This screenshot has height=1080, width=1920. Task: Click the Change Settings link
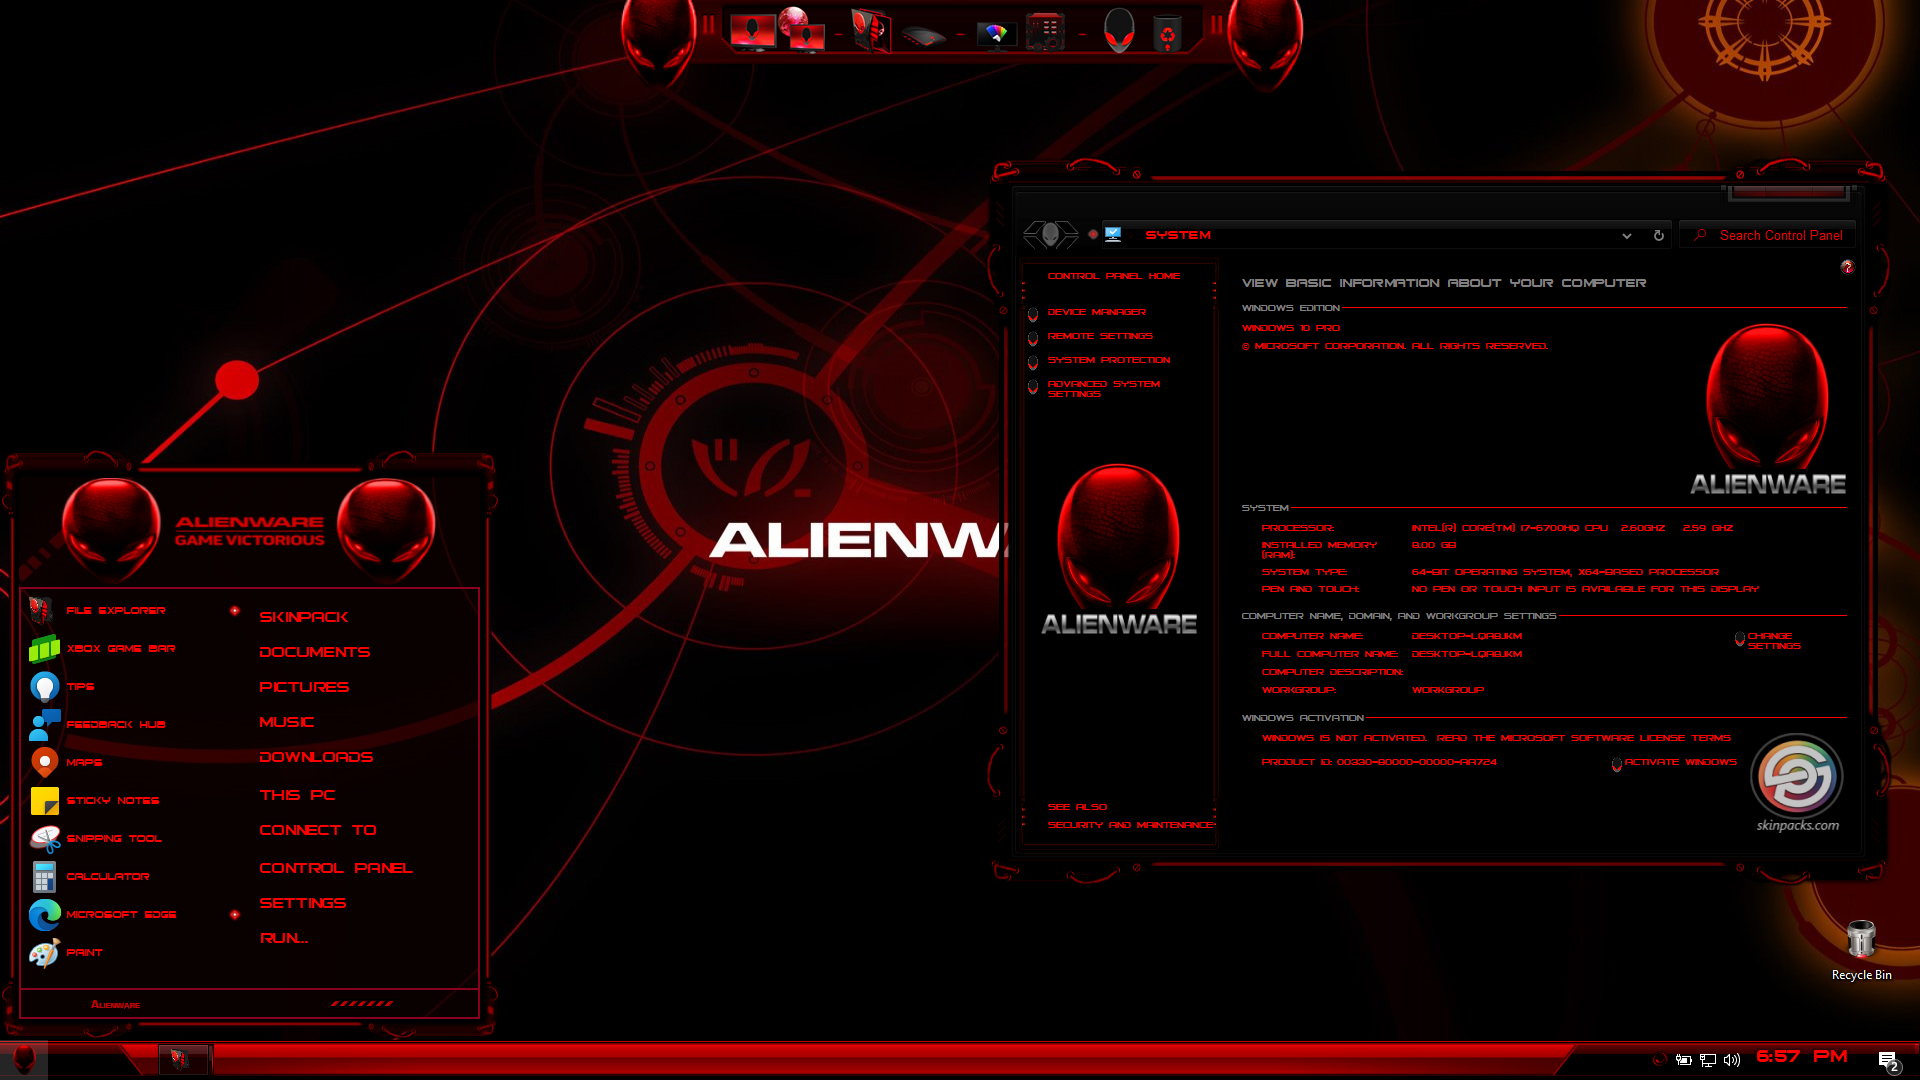1772,641
